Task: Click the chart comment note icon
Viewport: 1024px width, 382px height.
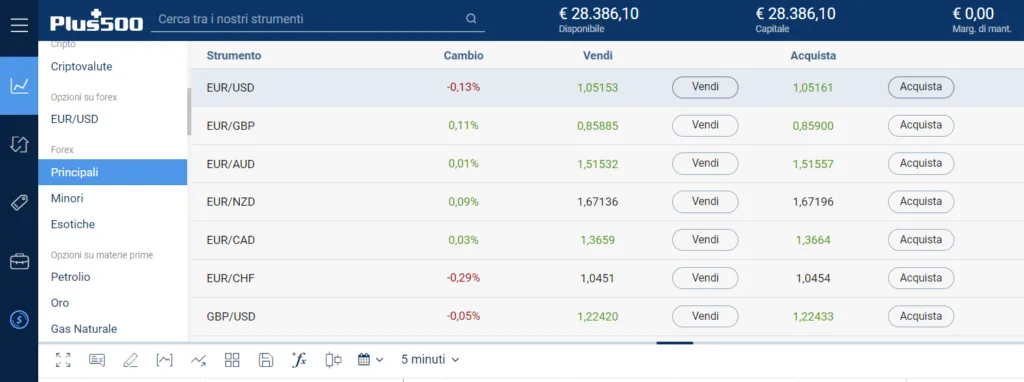Action: coord(97,359)
